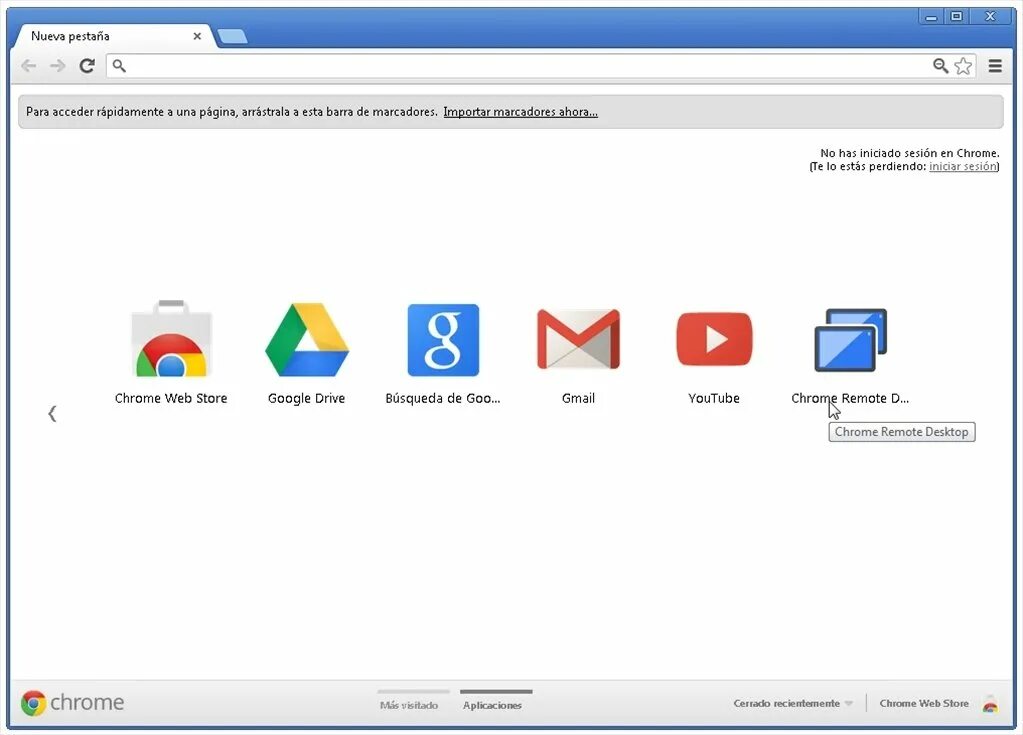This screenshot has width=1023, height=735.
Task: Minimize the Chrome window
Action: point(931,17)
